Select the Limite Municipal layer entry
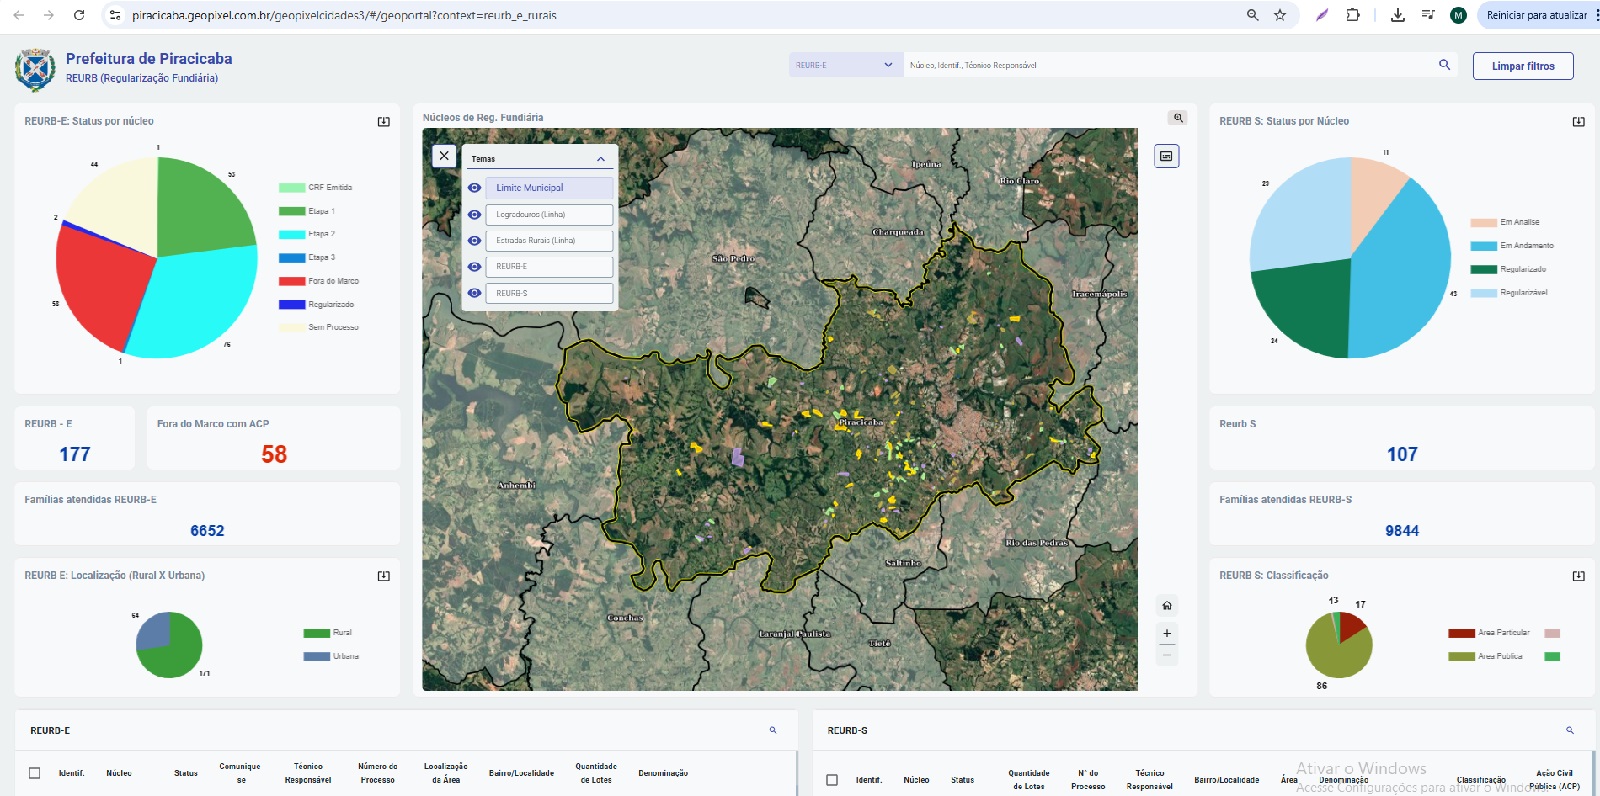This screenshot has width=1600, height=796. tap(549, 188)
